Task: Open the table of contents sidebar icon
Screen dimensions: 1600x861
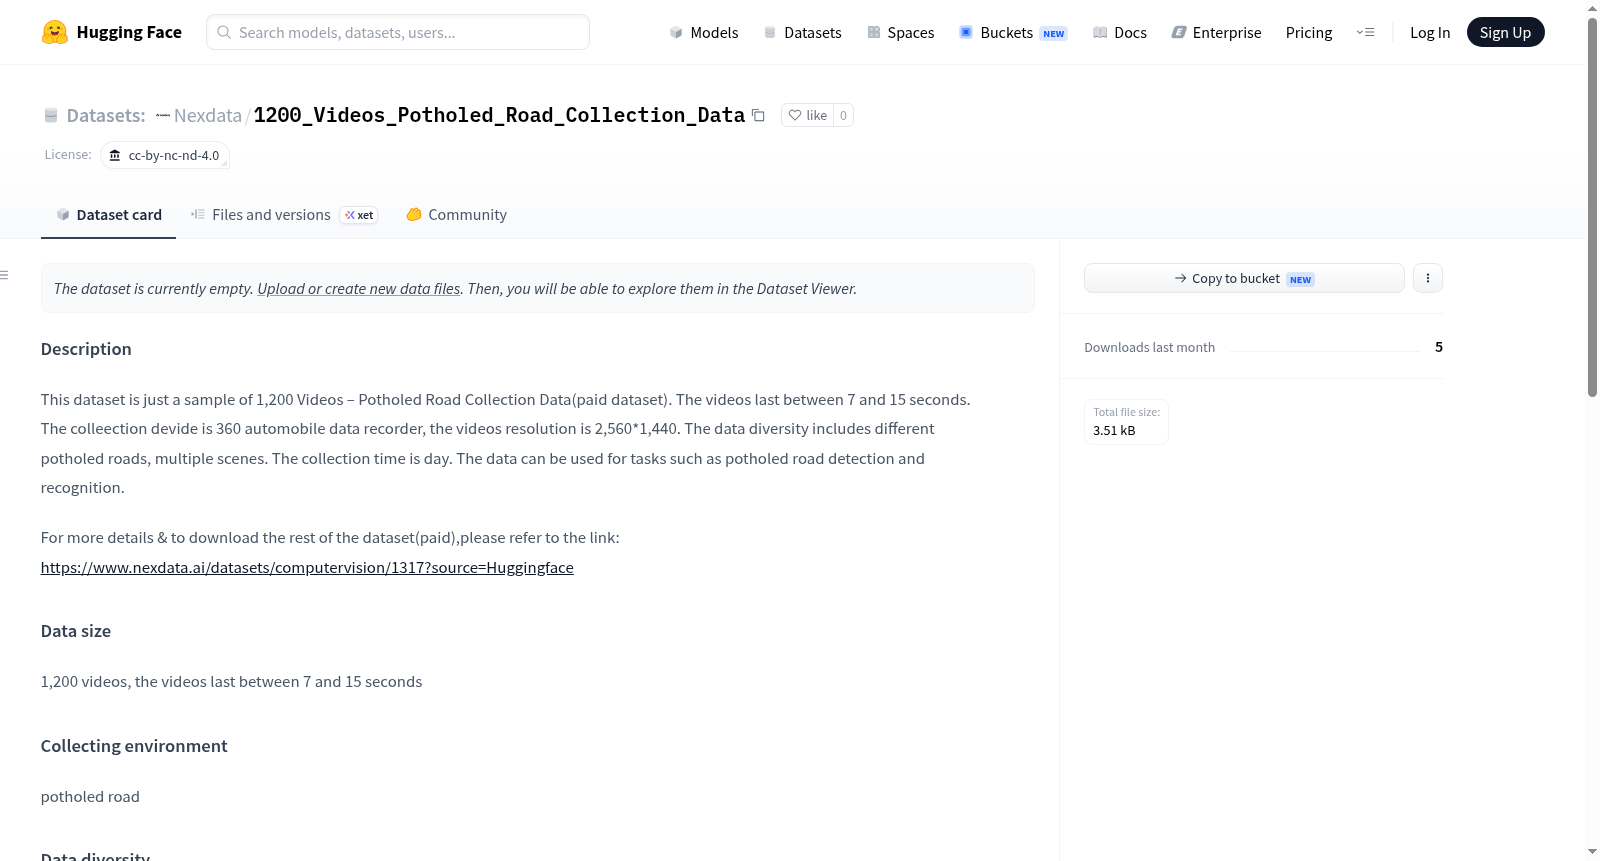Action: [4, 275]
